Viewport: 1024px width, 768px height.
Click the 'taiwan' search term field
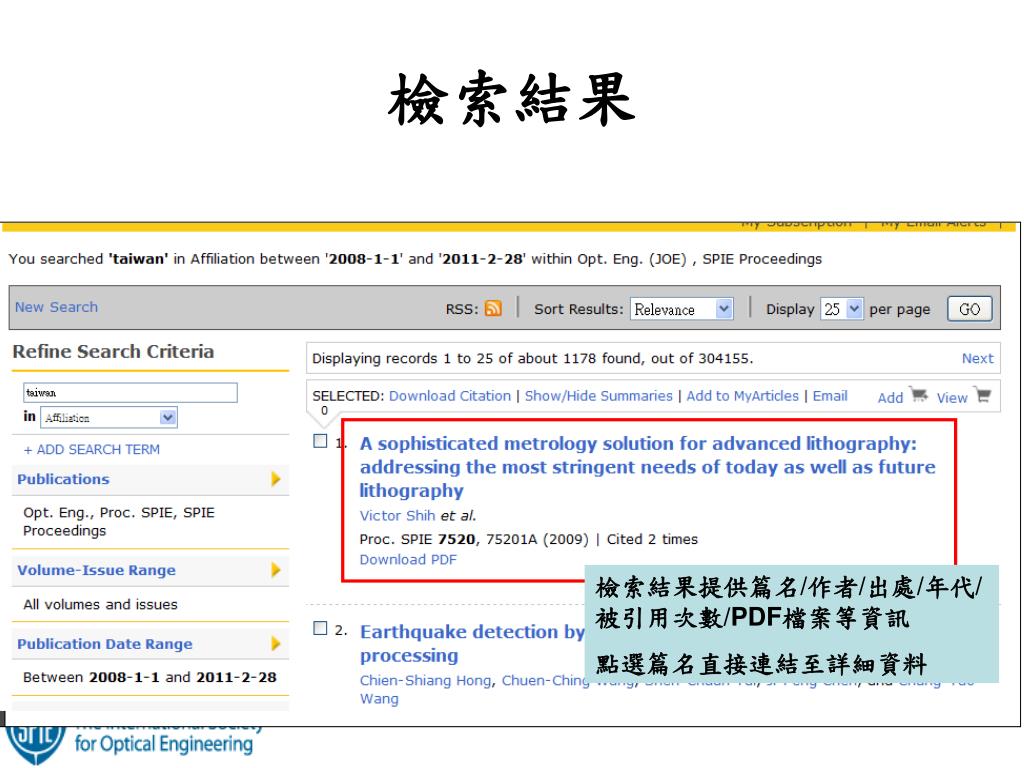tap(130, 392)
